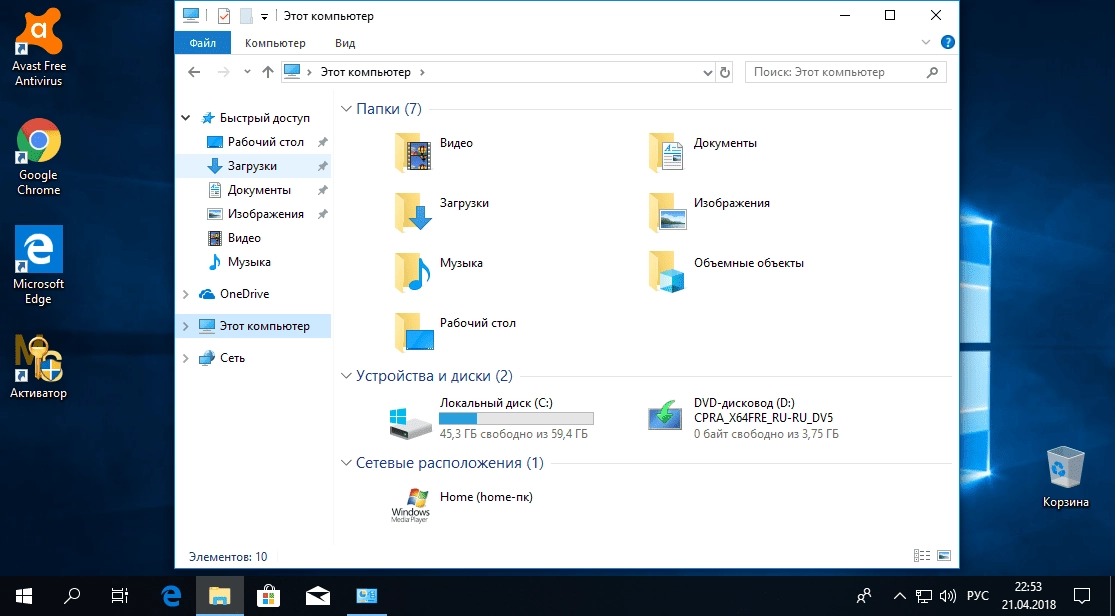1115x616 pixels.
Task: Select Home (home-пк) network location
Action: tap(462, 505)
